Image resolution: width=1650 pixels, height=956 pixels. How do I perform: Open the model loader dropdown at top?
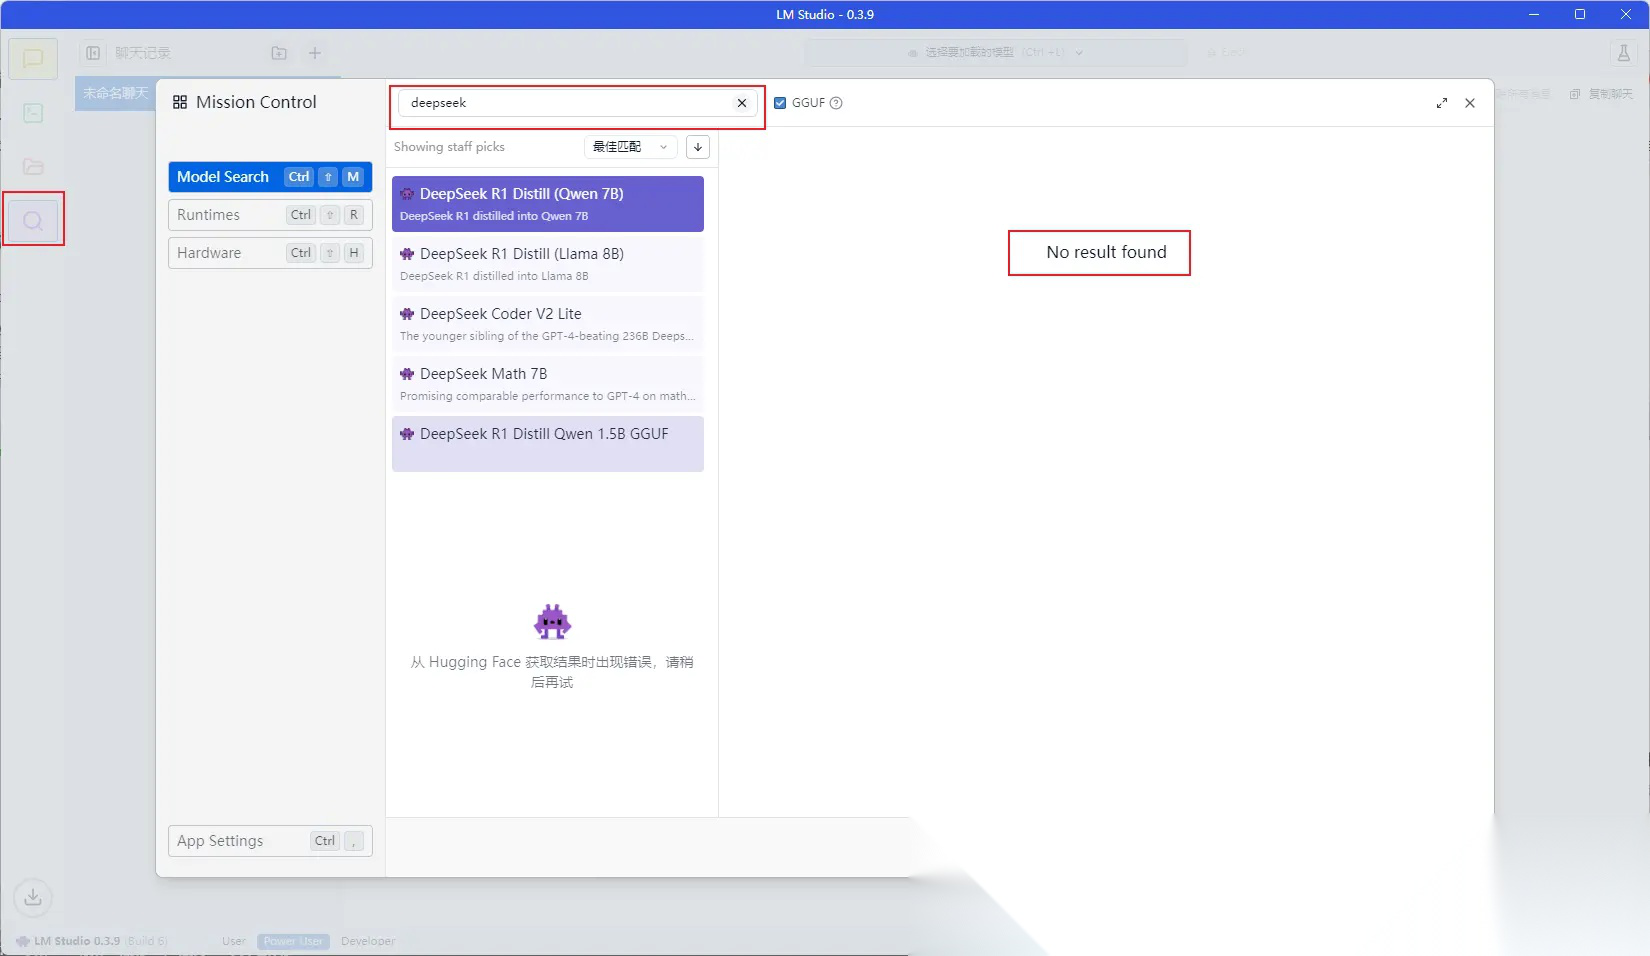click(996, 53)
